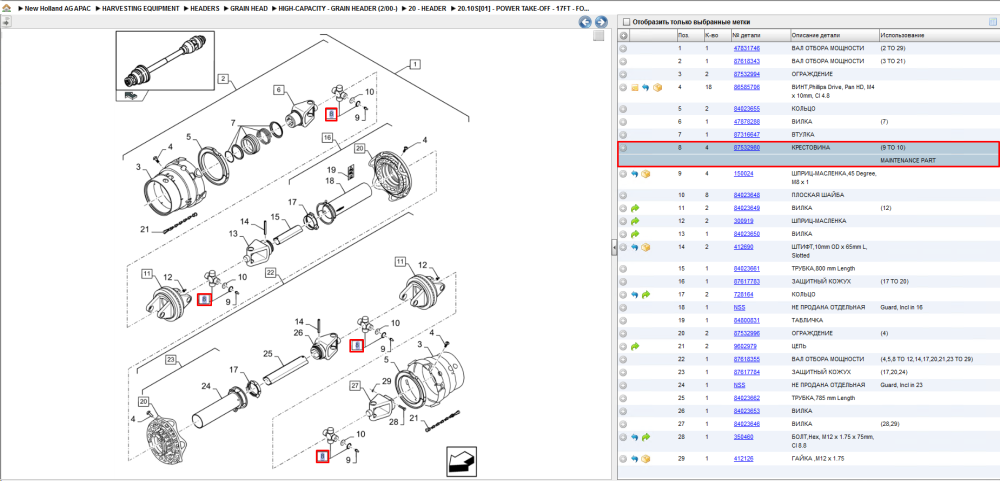Click the box icon for part 412690
This screenshot has width=1000, height=481.
[645, 247]
